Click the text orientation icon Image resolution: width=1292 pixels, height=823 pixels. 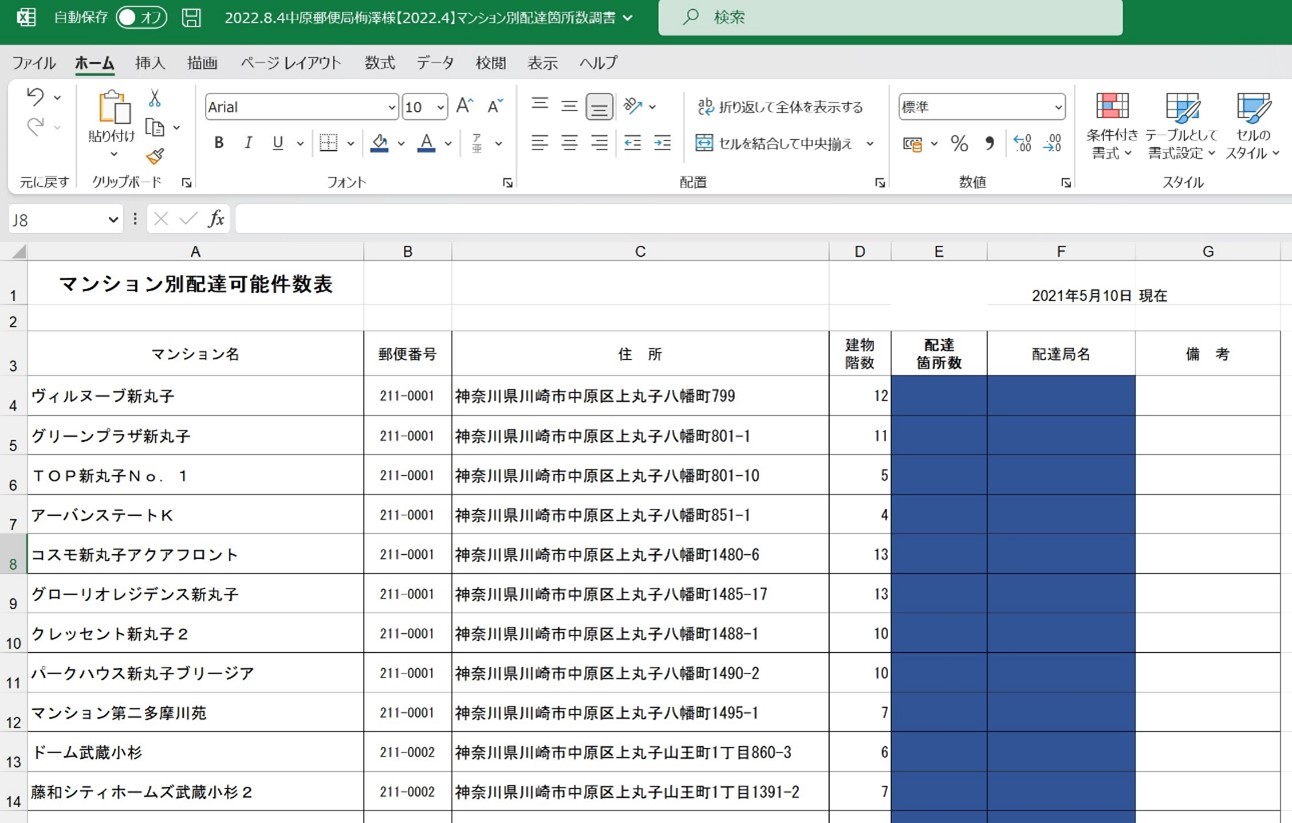tap(632, 106)
